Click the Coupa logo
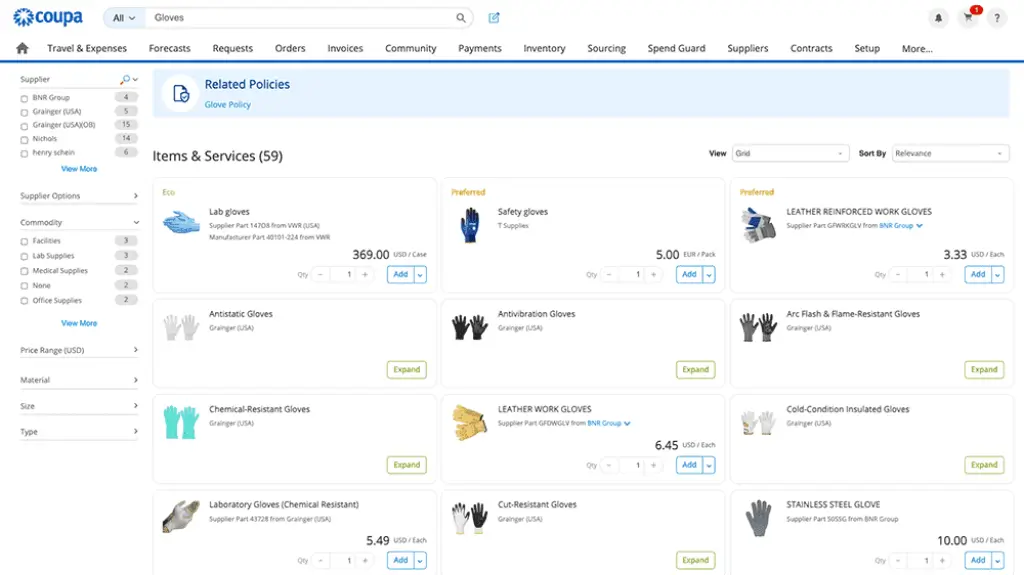The width and height of the screenshot is (1024, 575). [48, 17]
